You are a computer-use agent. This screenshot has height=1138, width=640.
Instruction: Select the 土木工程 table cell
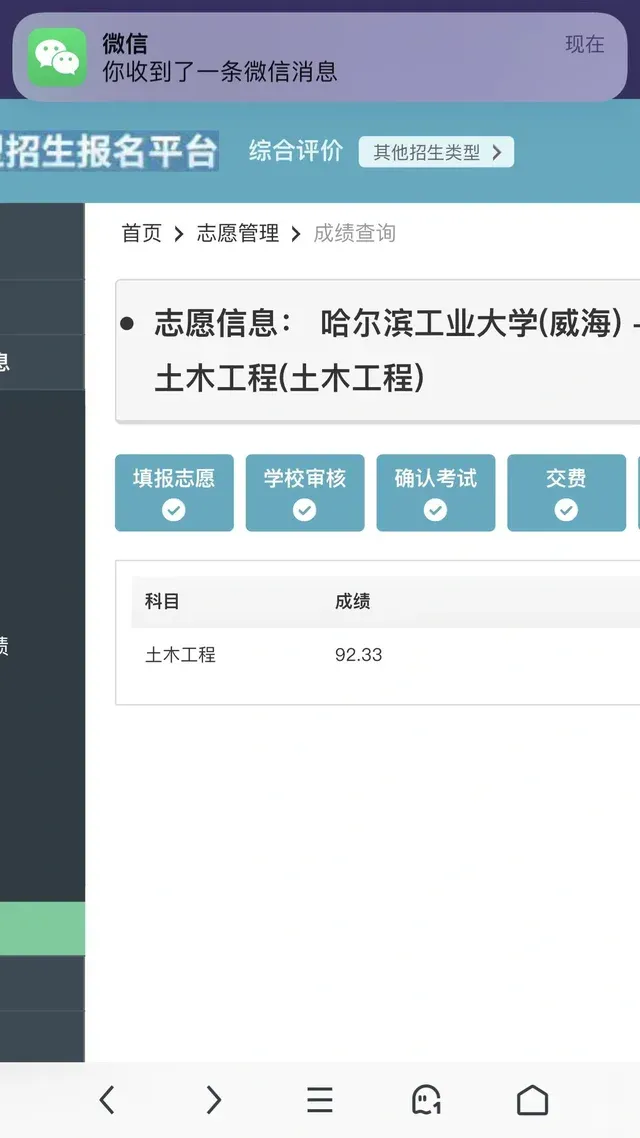[181, 655]
